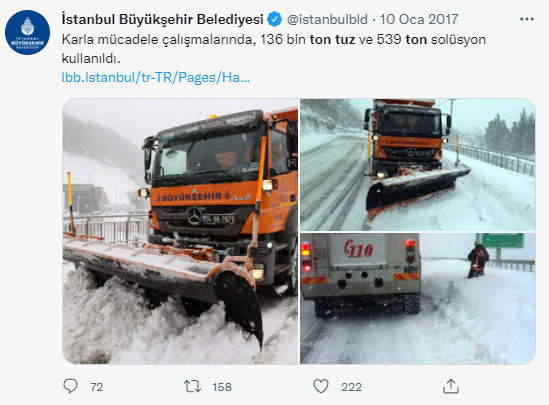Click the 10 Oca 2017 timestamp
The height and width of the screenshot is (405, 549).
point(419,19)
